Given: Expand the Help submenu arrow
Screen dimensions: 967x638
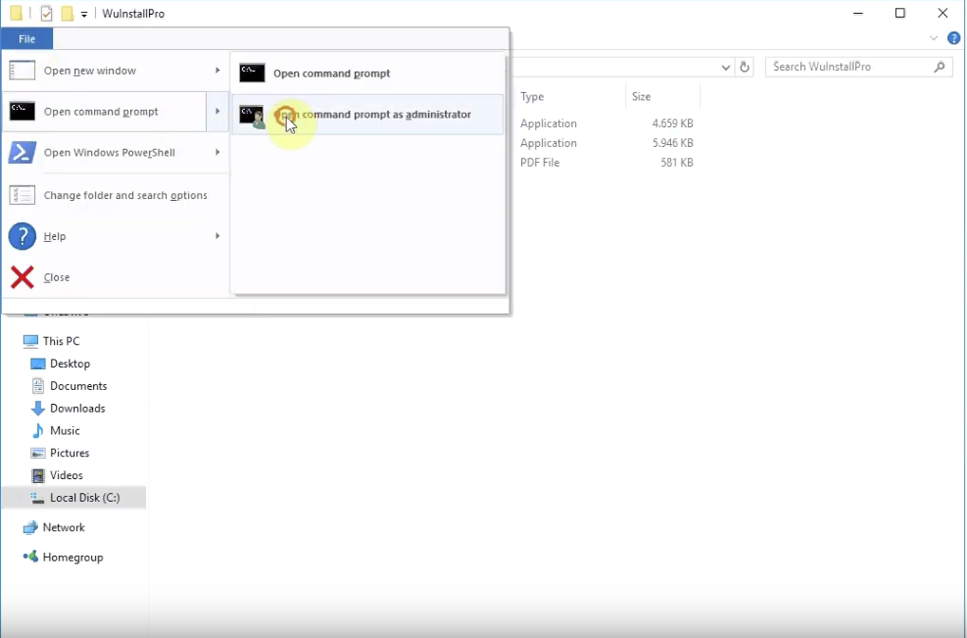Looking at the screenshot, I should coord(217,237).
